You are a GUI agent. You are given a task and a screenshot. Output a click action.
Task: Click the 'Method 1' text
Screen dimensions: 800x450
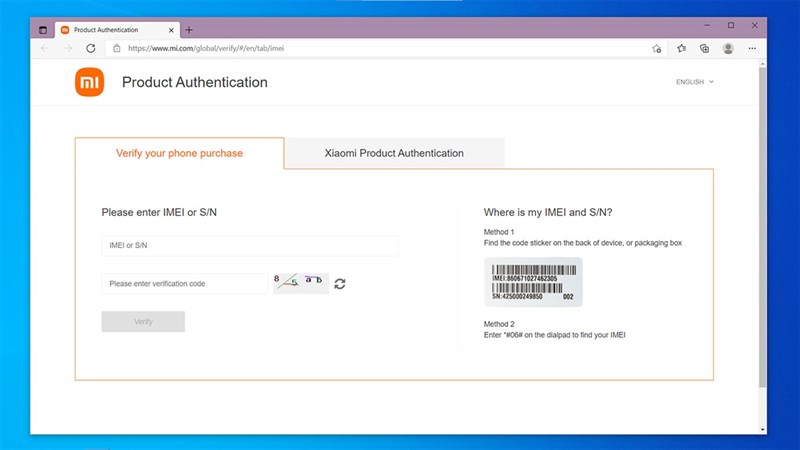[x=498, y=232]
